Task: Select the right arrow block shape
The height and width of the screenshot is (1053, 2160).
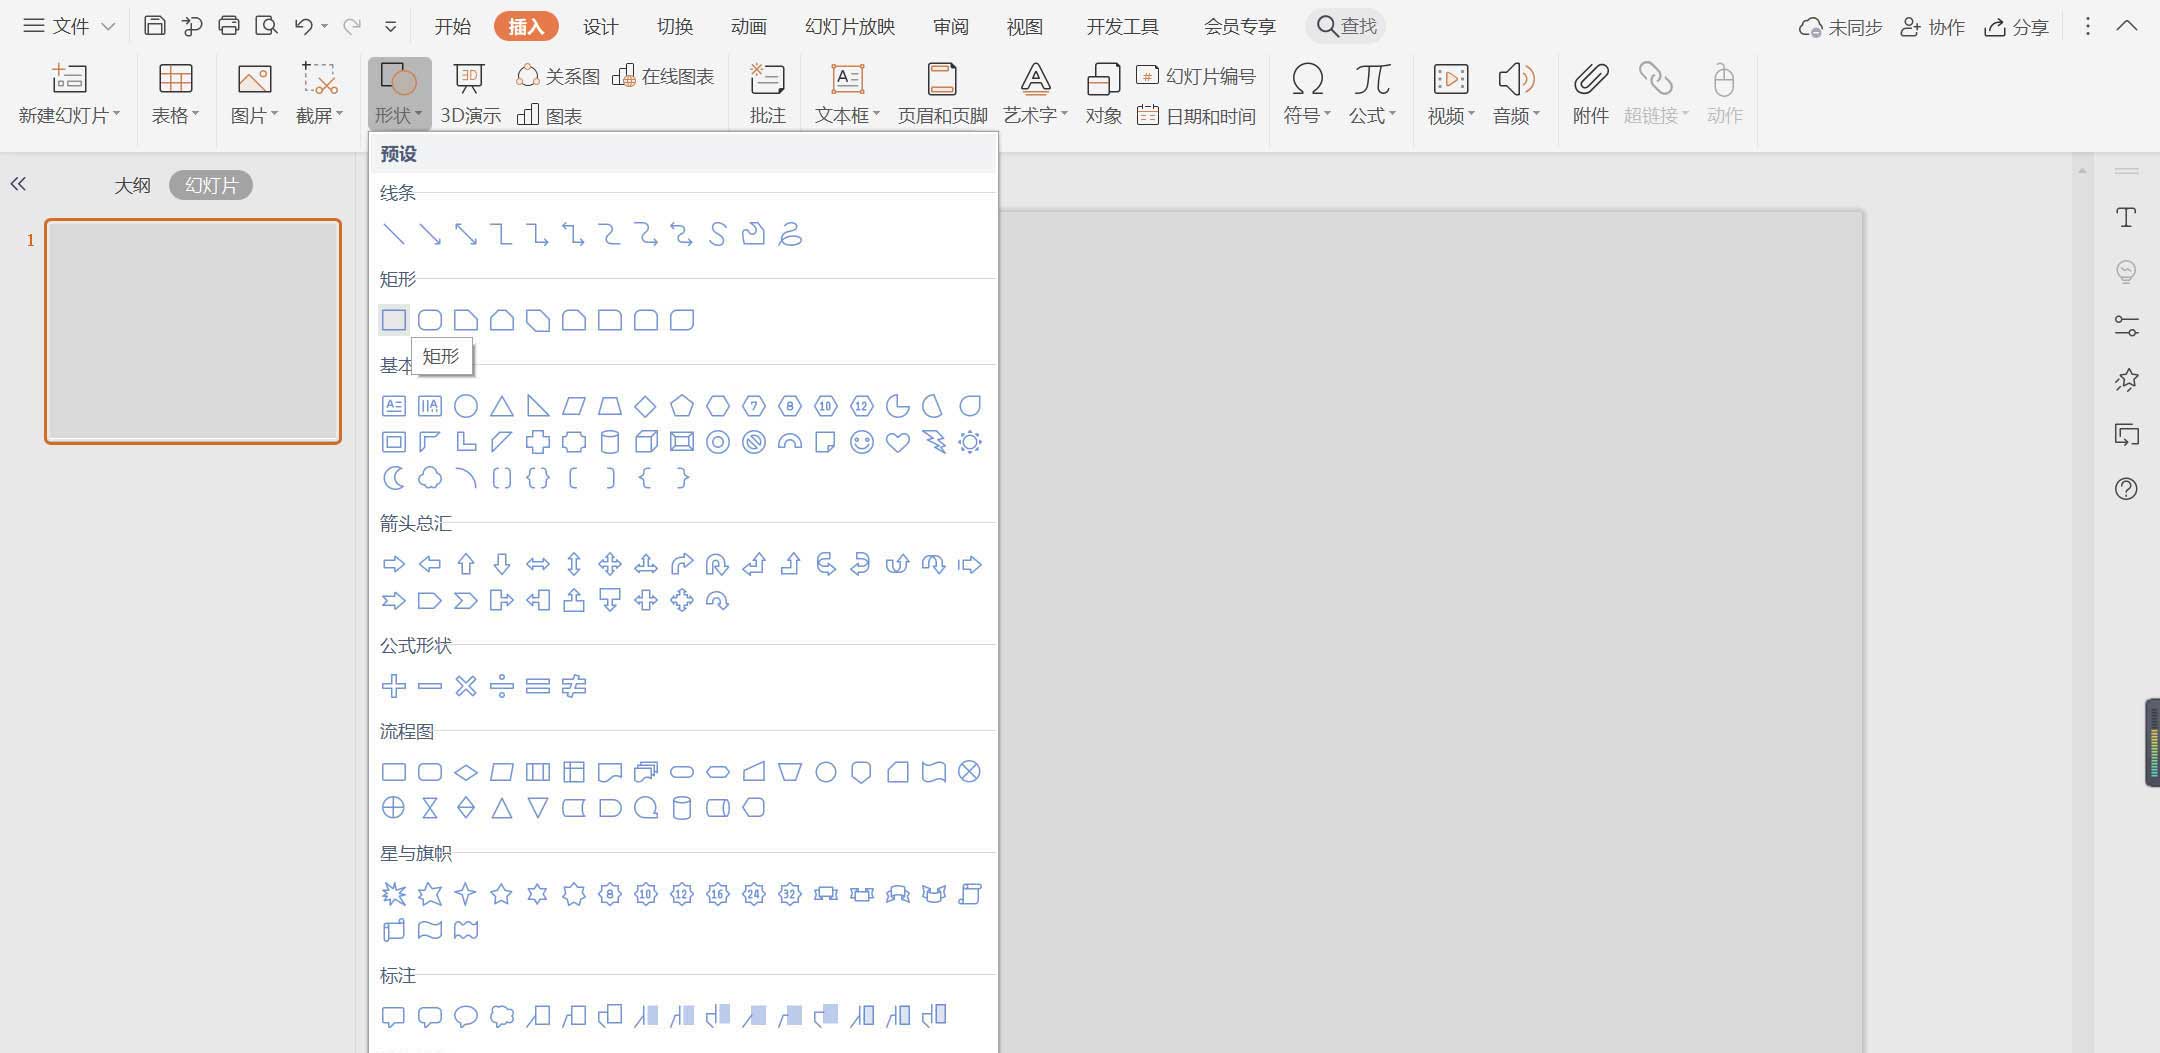Action: pos(394,564)
